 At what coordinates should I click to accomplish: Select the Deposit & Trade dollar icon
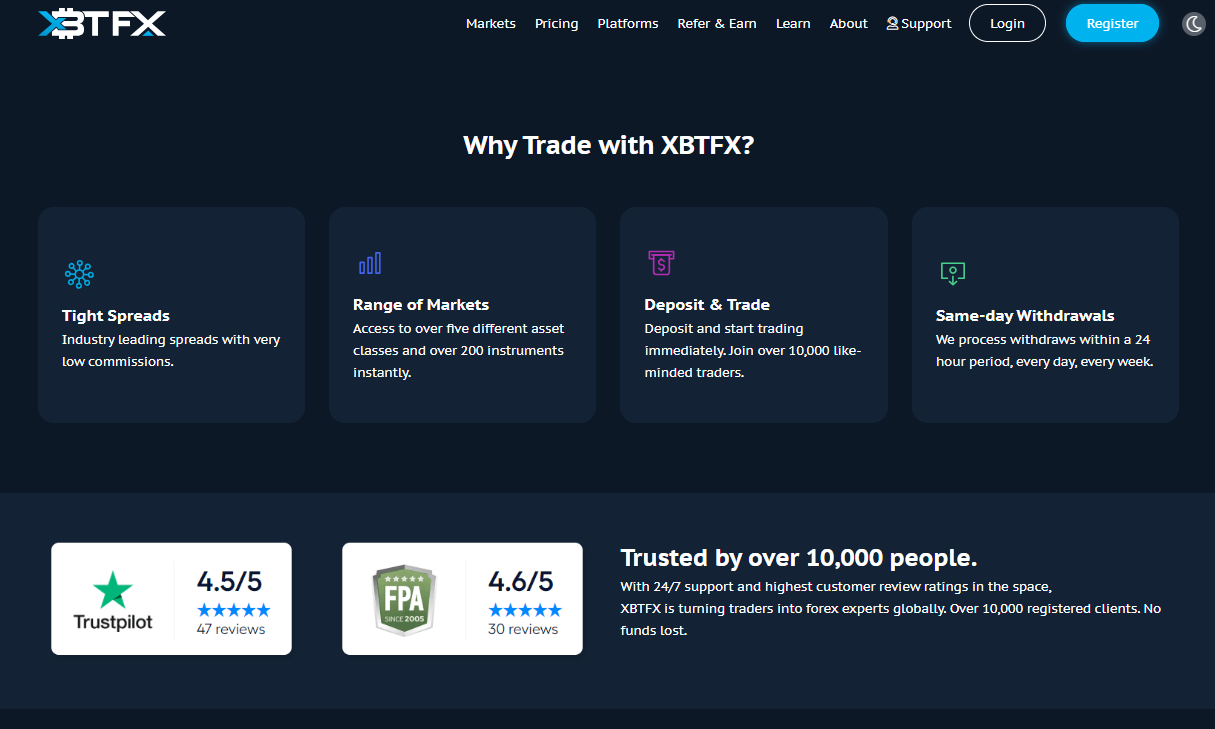(x=661, y=262)
